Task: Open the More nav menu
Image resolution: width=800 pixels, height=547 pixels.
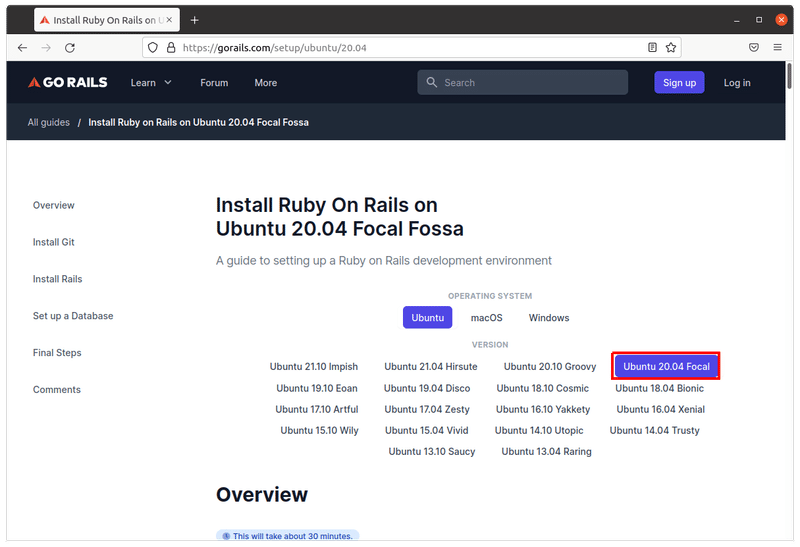Action: 265,83
